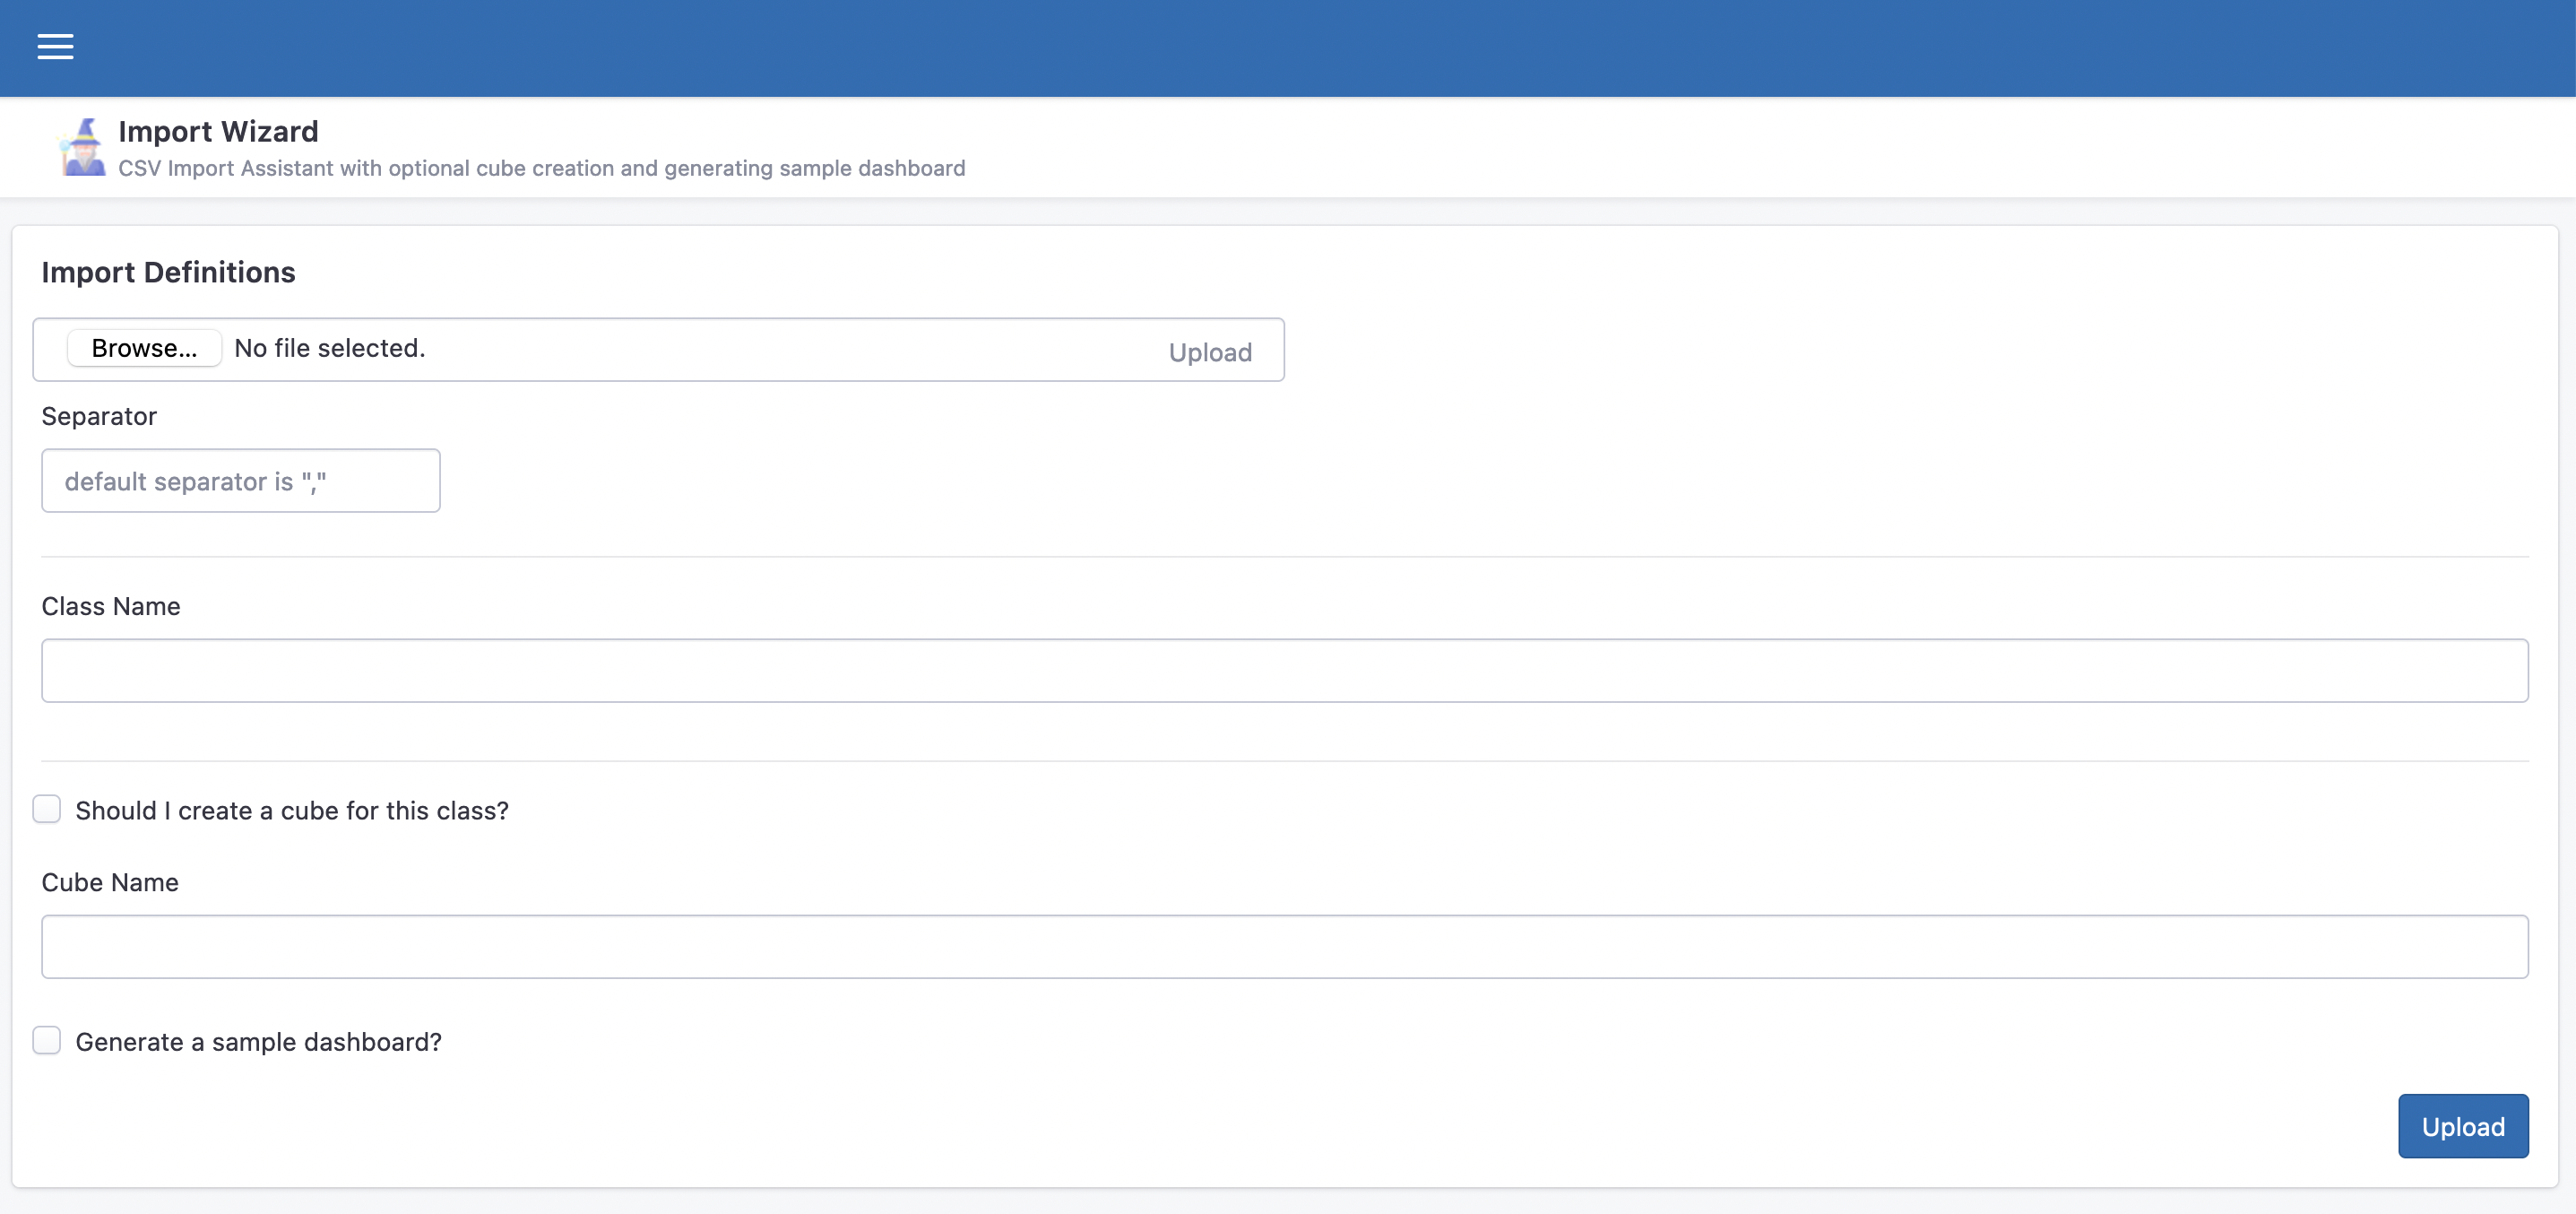Viewport: 2576px width, 1214px height.
Task: Focus the Separator input field
Action: (x=240, y=481)
